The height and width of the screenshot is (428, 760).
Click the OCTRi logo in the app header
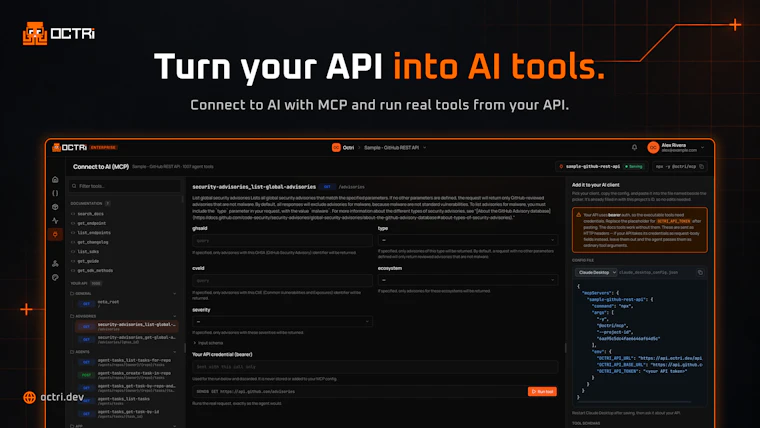(x=69, y=147)
